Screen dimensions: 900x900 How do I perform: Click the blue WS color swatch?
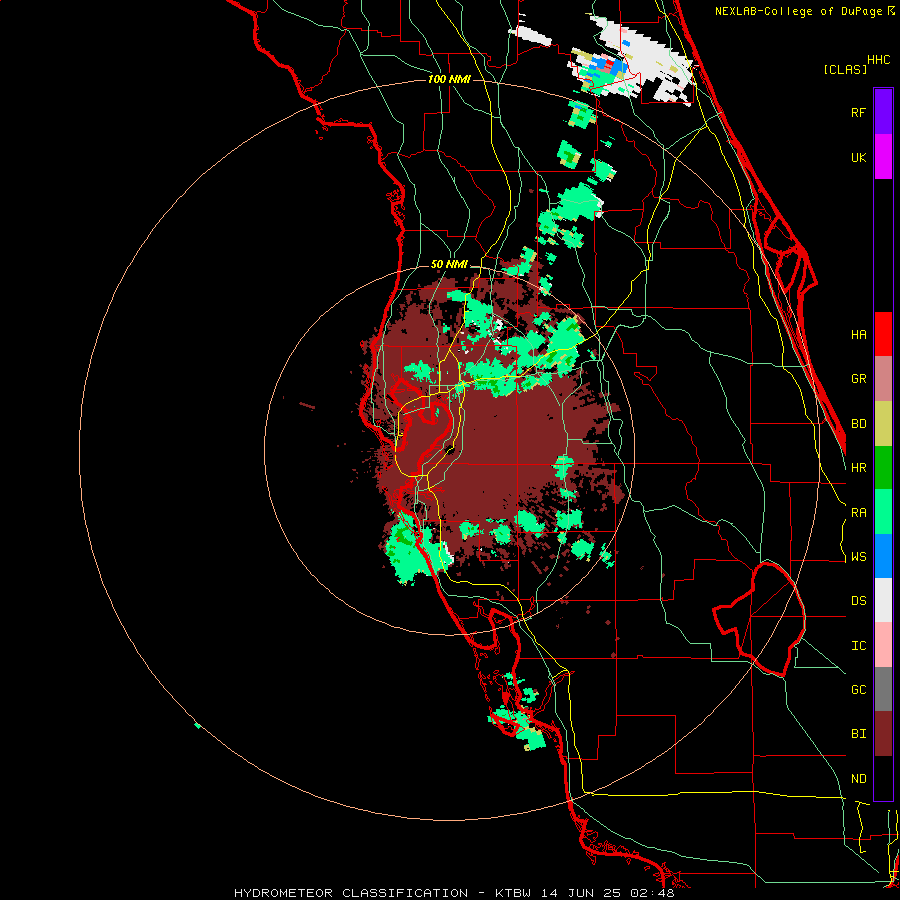click(x=883, y=556)
